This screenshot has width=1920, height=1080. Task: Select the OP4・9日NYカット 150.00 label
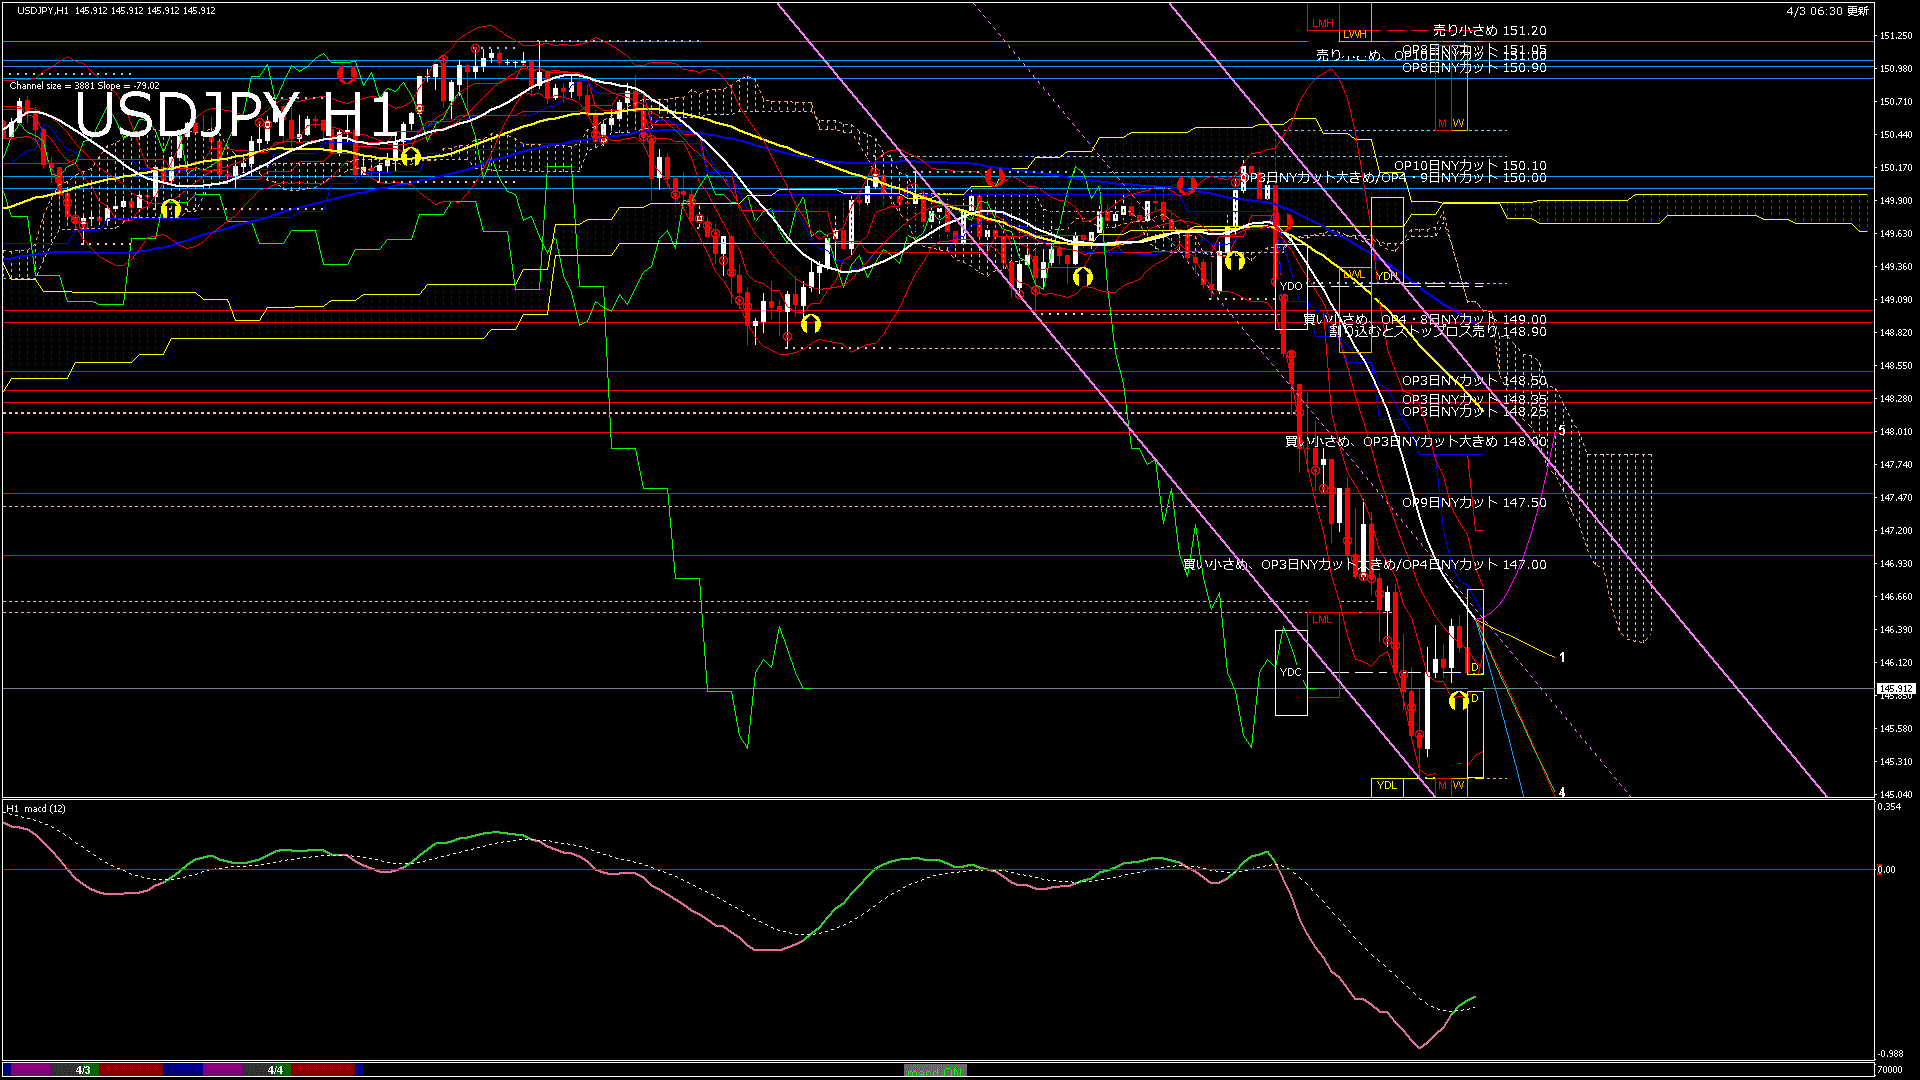pos(1462,178)
